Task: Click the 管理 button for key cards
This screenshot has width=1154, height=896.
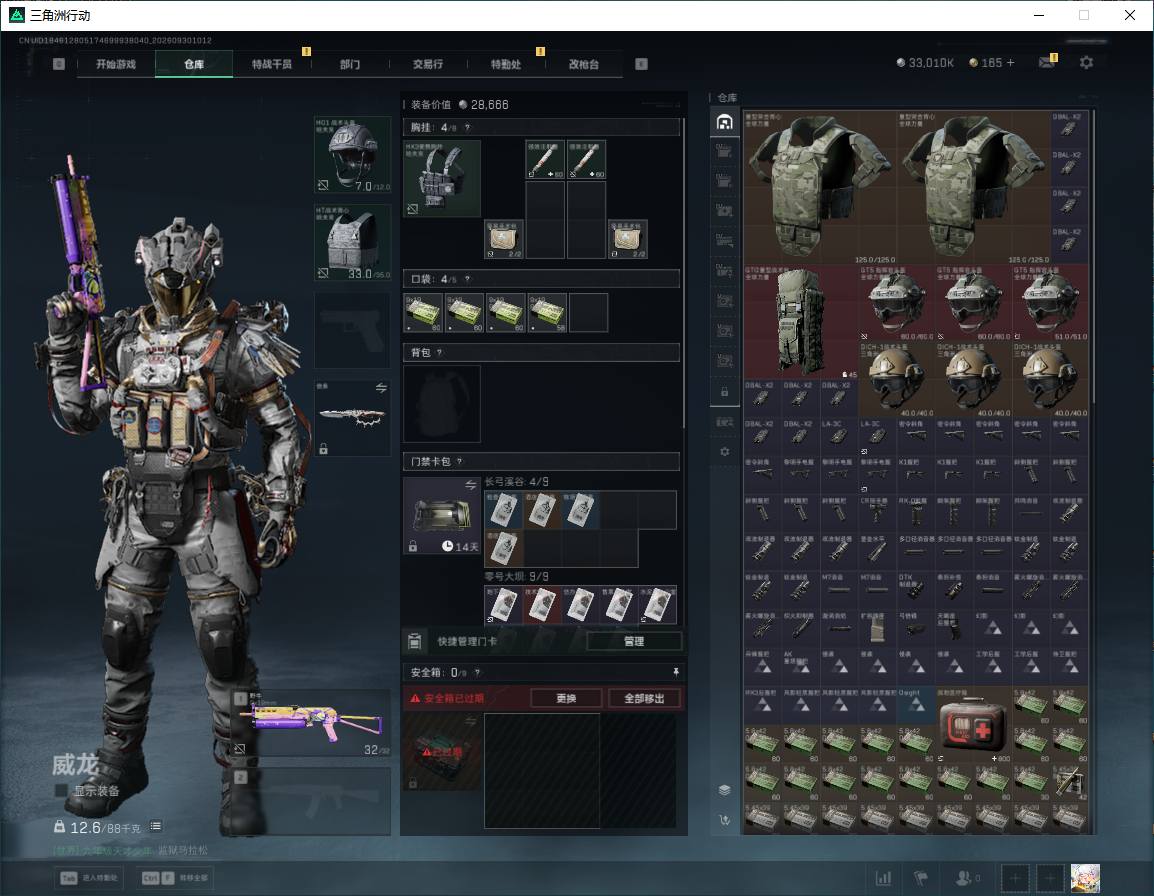Action: [634, 641]
